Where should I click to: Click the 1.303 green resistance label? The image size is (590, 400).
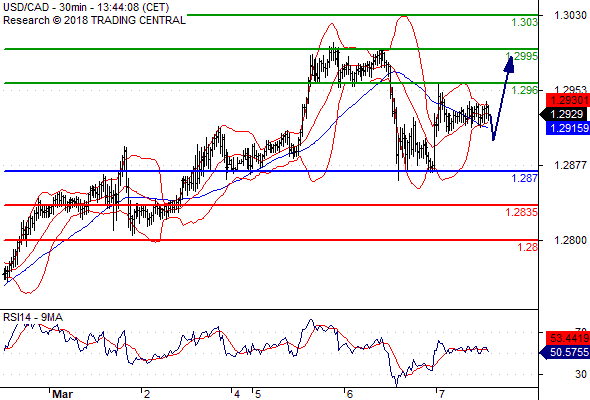coord(525,23)
